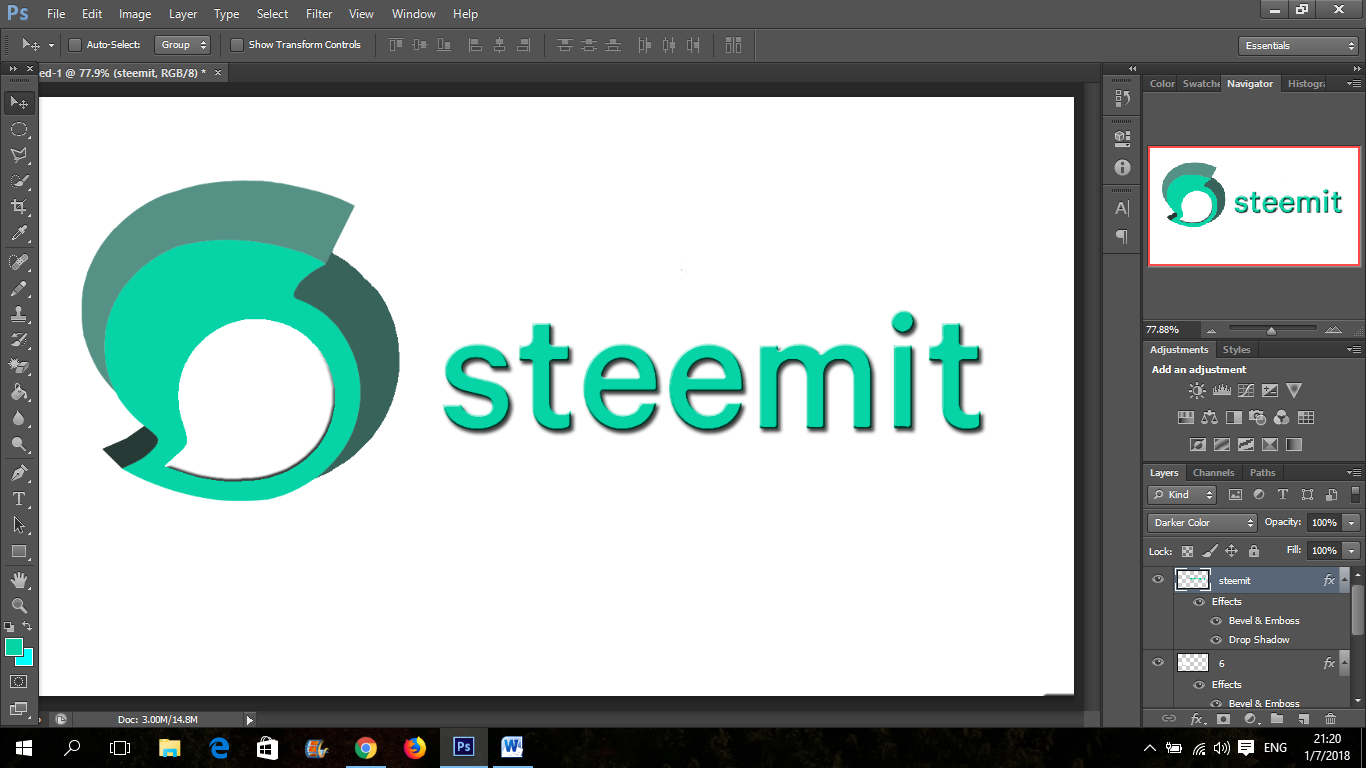Select the Eraser tool
This screenshot has height=768, width=1366.
point(19,366)
